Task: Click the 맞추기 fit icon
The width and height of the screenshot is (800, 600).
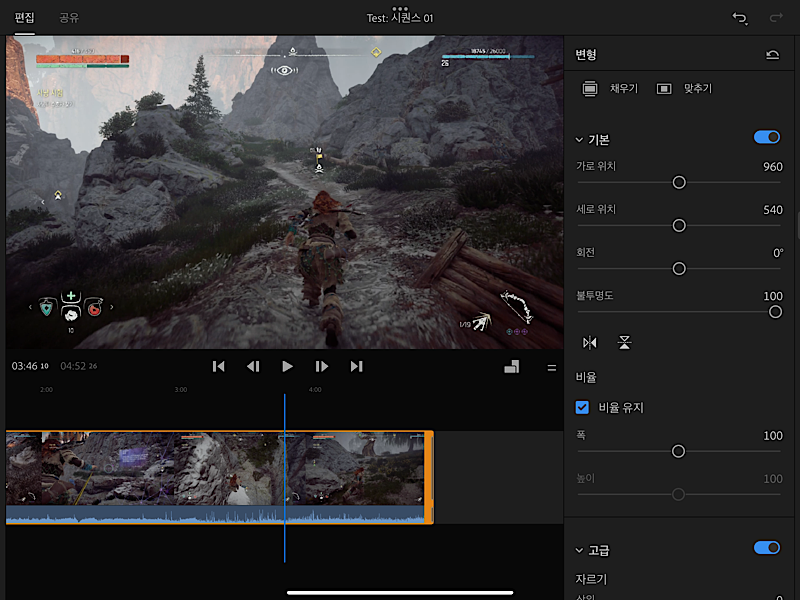Action: click(x=664, y=89)
